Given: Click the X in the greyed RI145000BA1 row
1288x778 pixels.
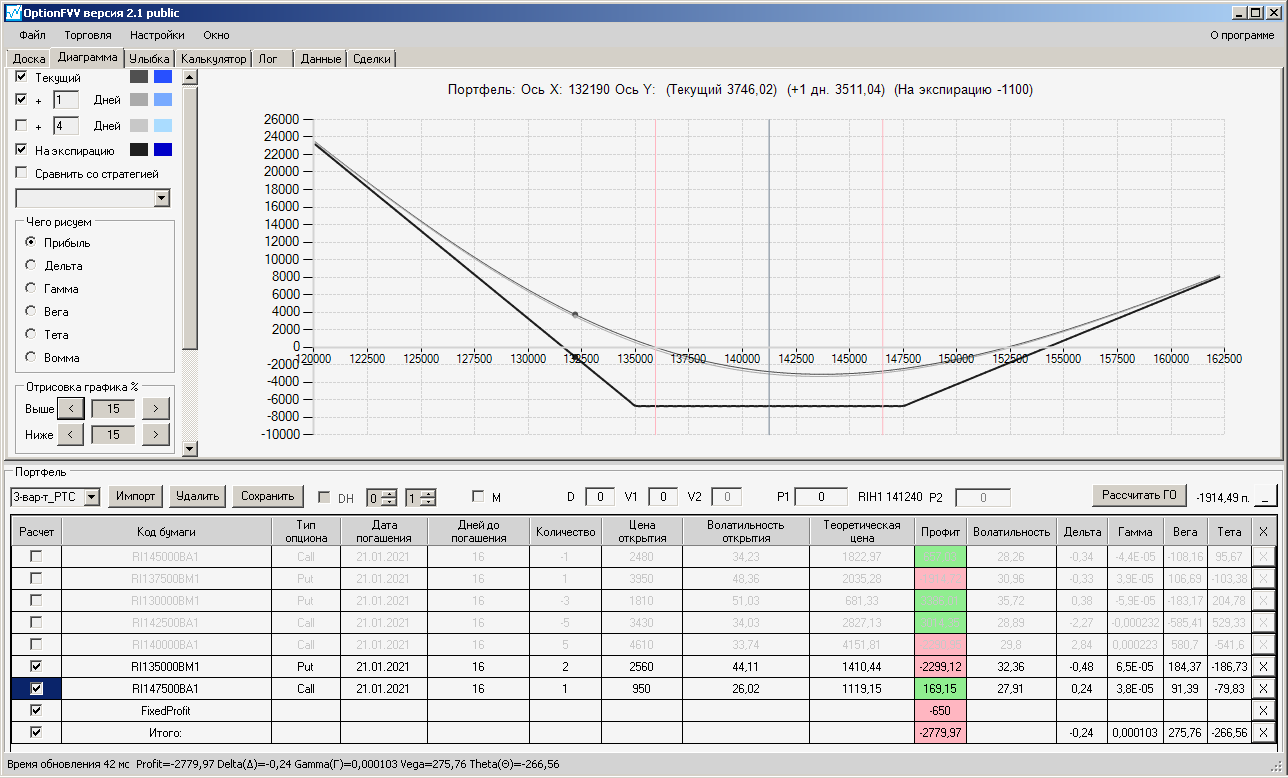Looking at the screenshot, I should [x=1263, y=556].
